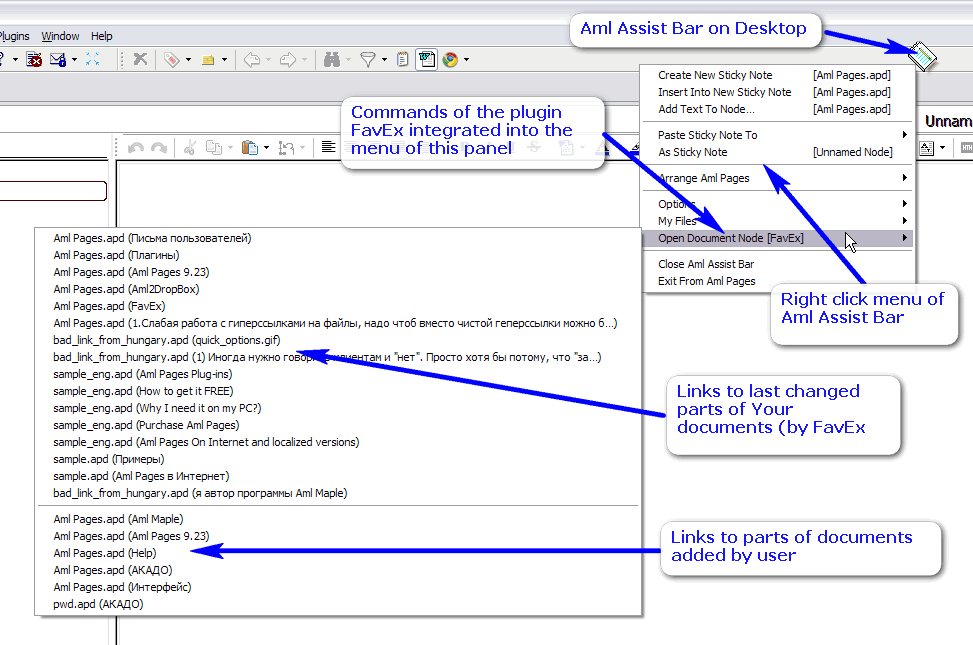Image resolution: width=973 pixels, height=645 pixels.
Task: Click the undo arrow in editor toolbar
Action: click(x=136, y=148)
